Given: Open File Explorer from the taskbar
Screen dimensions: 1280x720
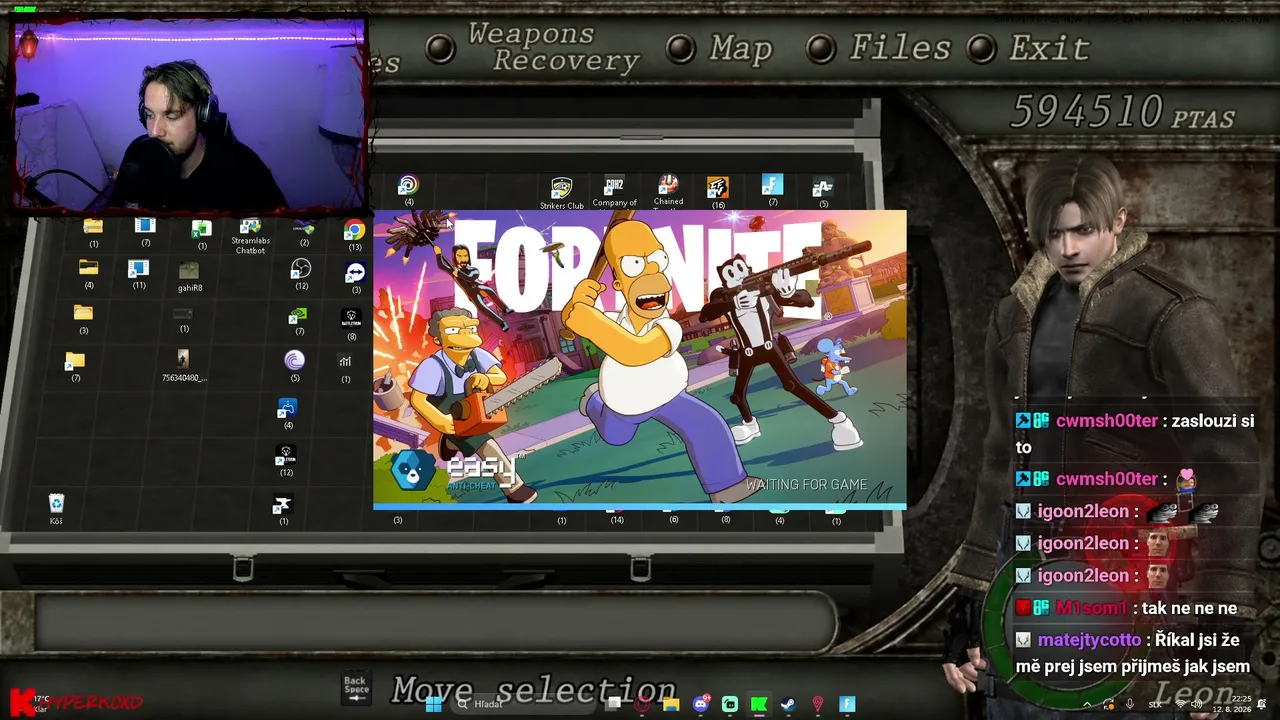Looking at the screenshot, I should [x=671, y=704].
